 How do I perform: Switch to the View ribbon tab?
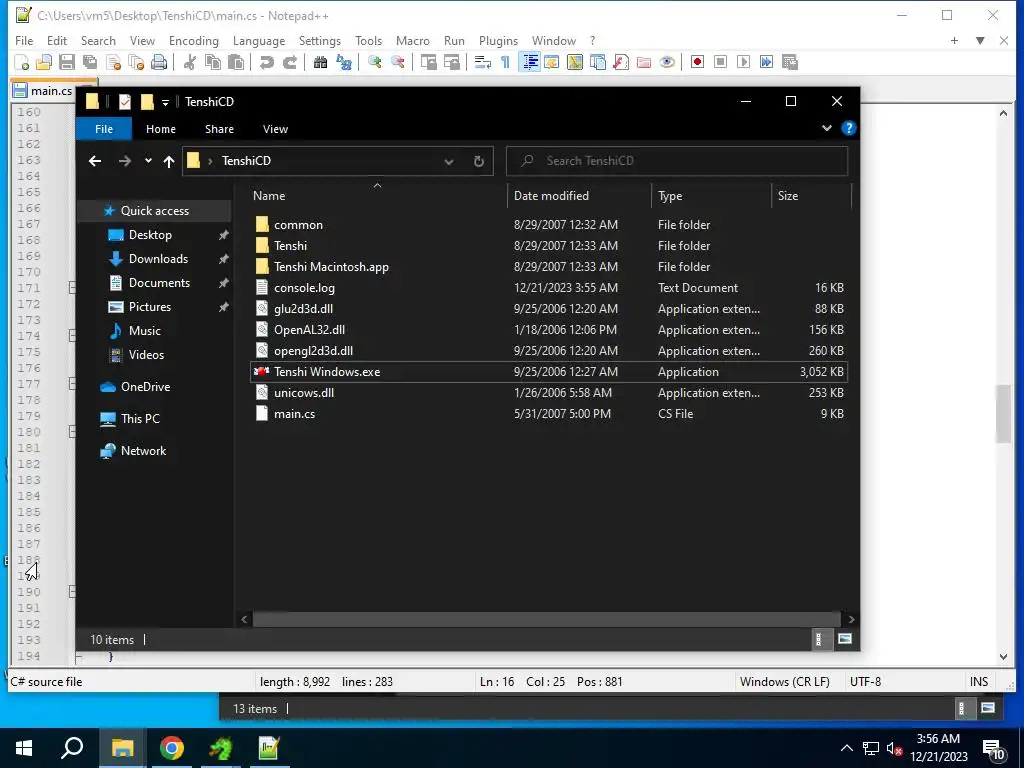275,129
